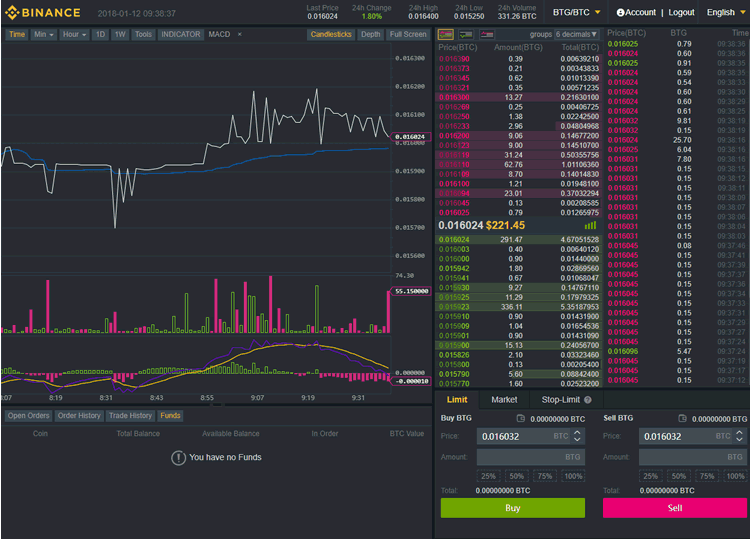750x539 pixels.
Task: Select the 1W chart interval
Action: pyautogui.click(x=120, y=34)
